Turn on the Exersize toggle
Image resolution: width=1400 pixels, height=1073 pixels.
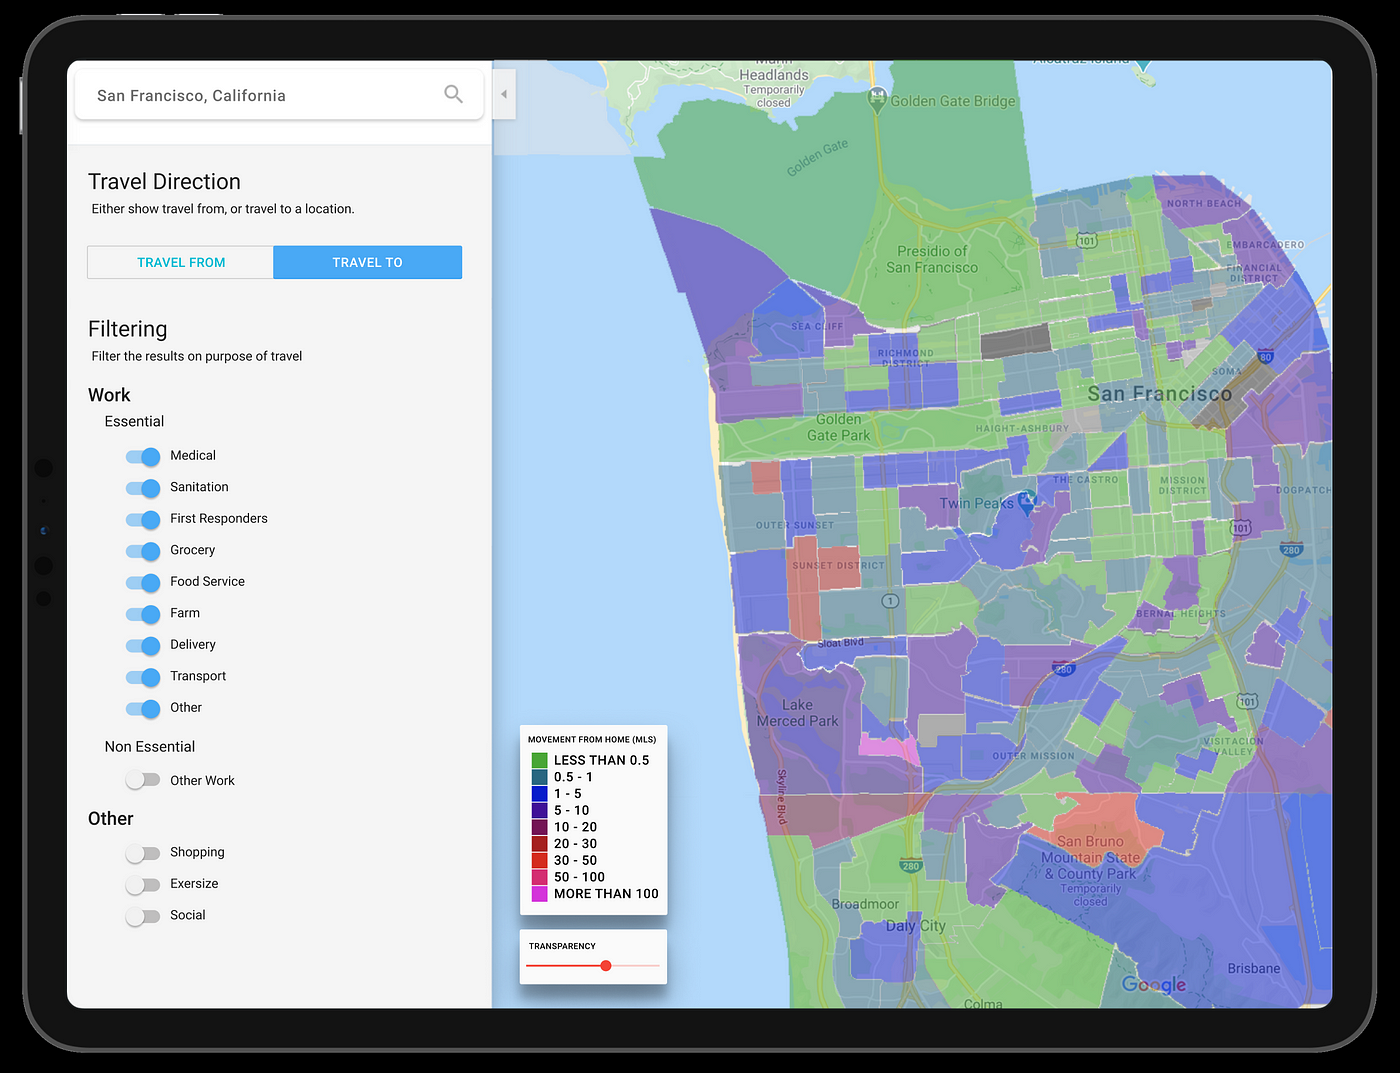pyautogui.click(x=143, y=885)
